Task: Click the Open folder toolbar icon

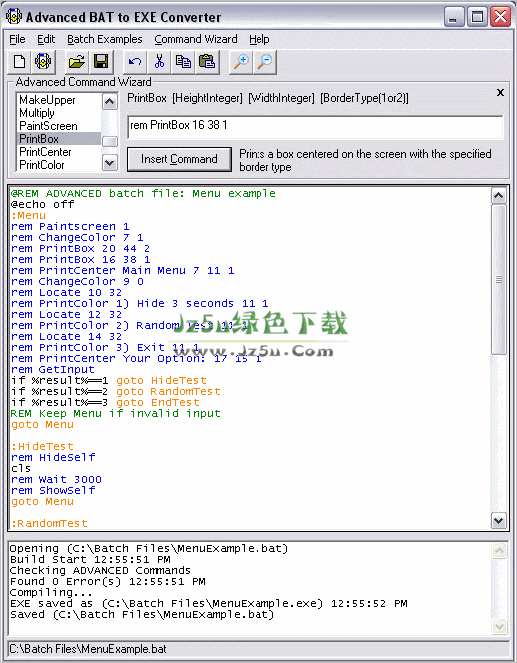Action: [x=77, y=62]
